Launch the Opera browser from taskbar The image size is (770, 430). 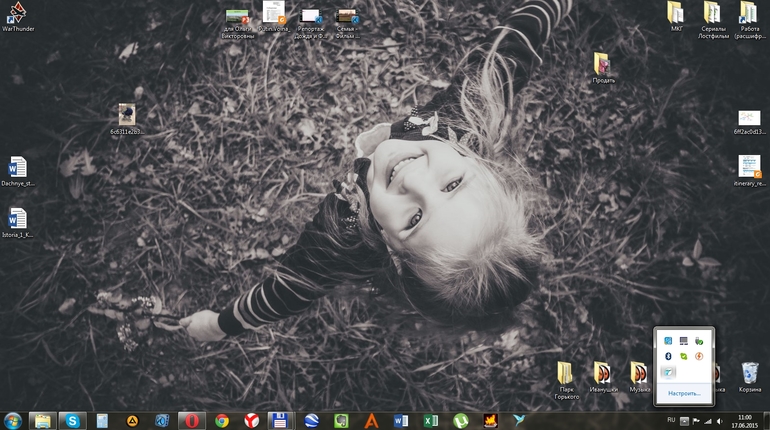(192, 421)
